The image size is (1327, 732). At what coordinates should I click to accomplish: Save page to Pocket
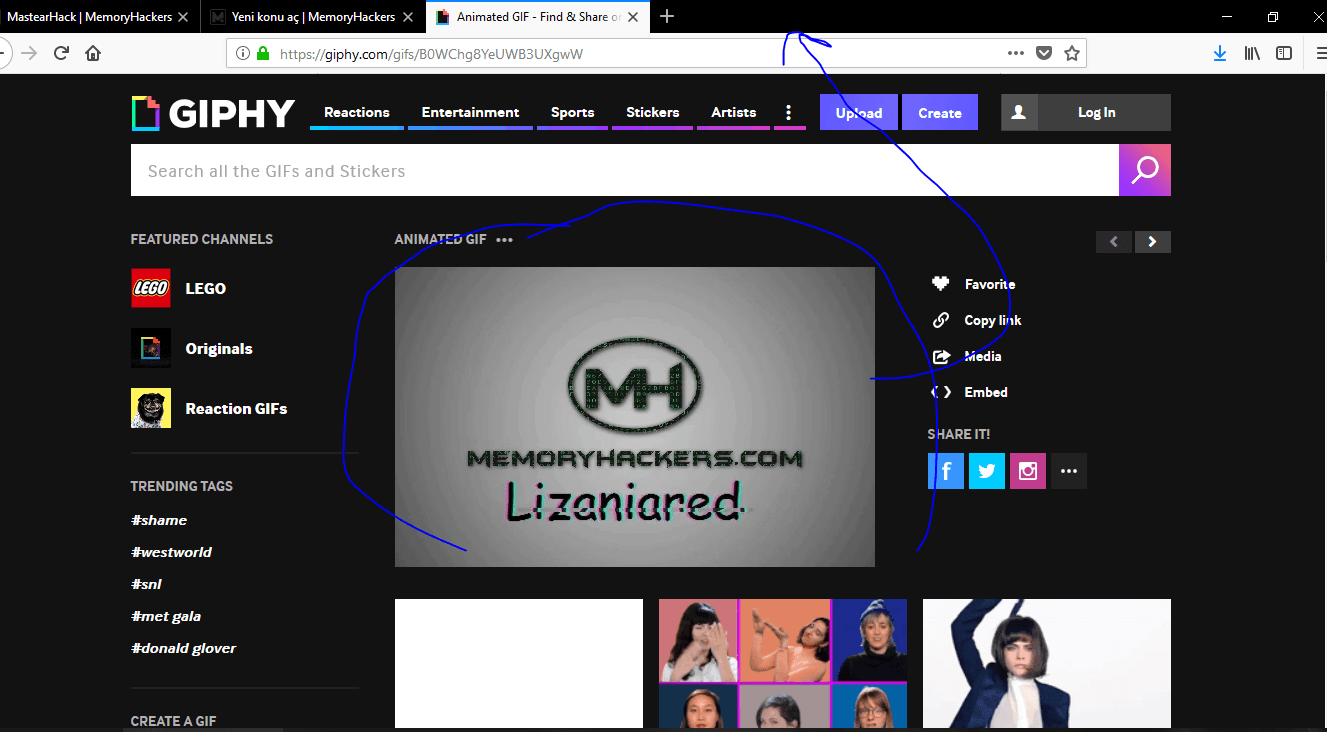pyautogui.click(x=1044, y=54)
